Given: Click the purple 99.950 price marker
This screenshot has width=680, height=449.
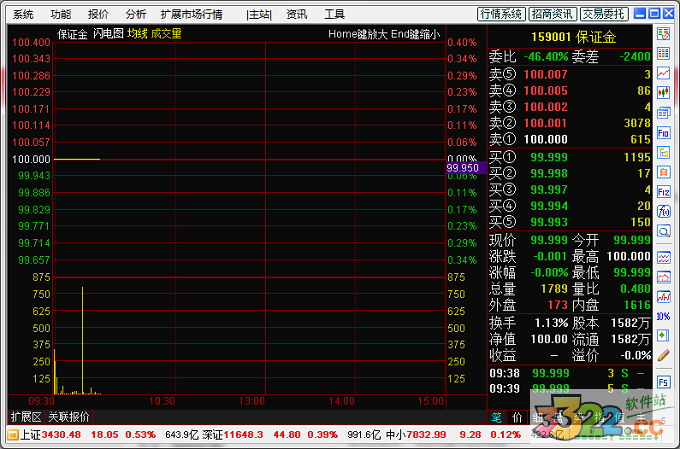Looking at the screenshot, I should (x=466, y=168).
